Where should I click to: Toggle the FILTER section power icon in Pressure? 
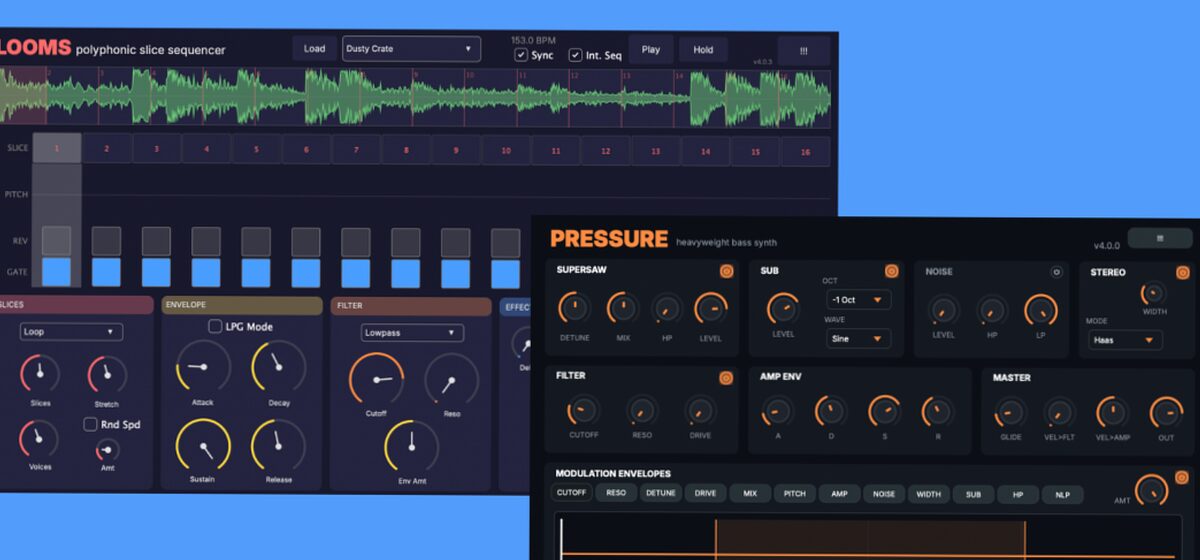coord(727,378)
